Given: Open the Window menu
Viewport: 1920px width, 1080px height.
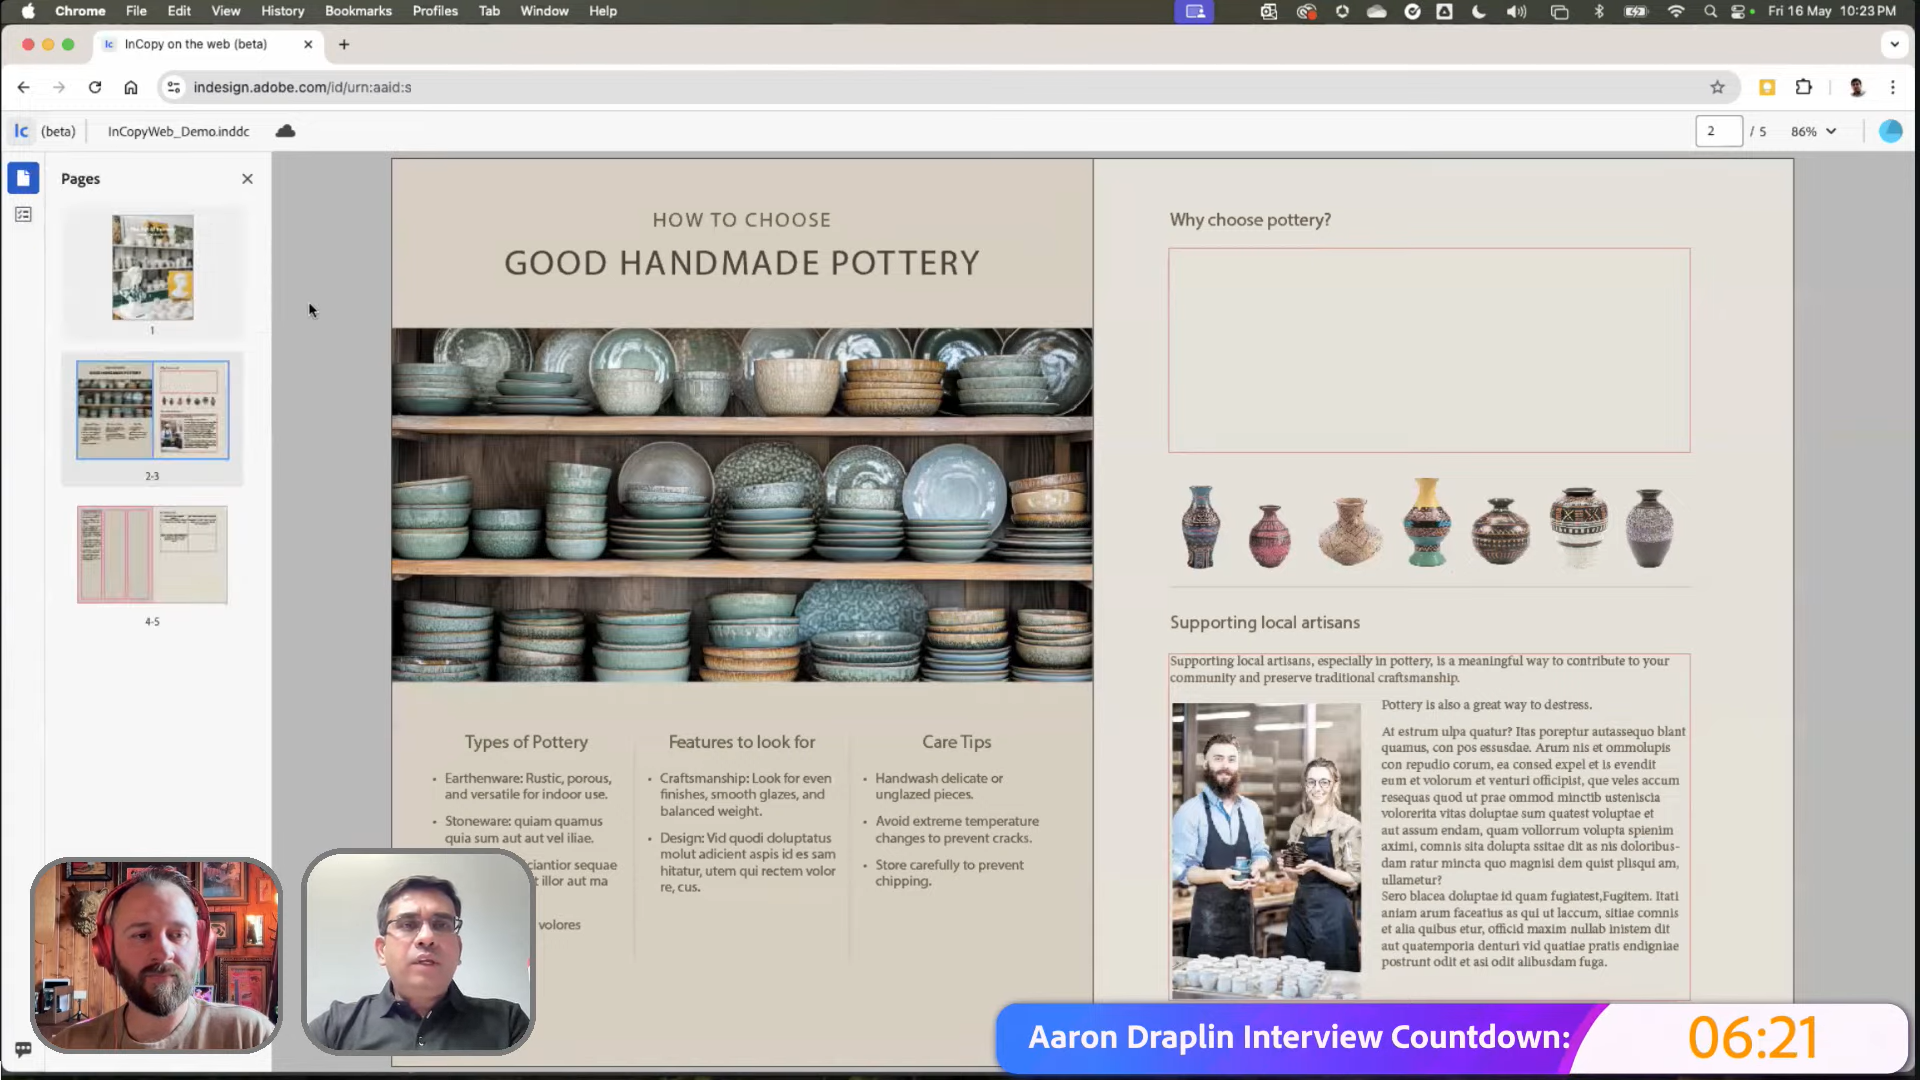Looking at the screenshot, I should click(x=544, y=11).
